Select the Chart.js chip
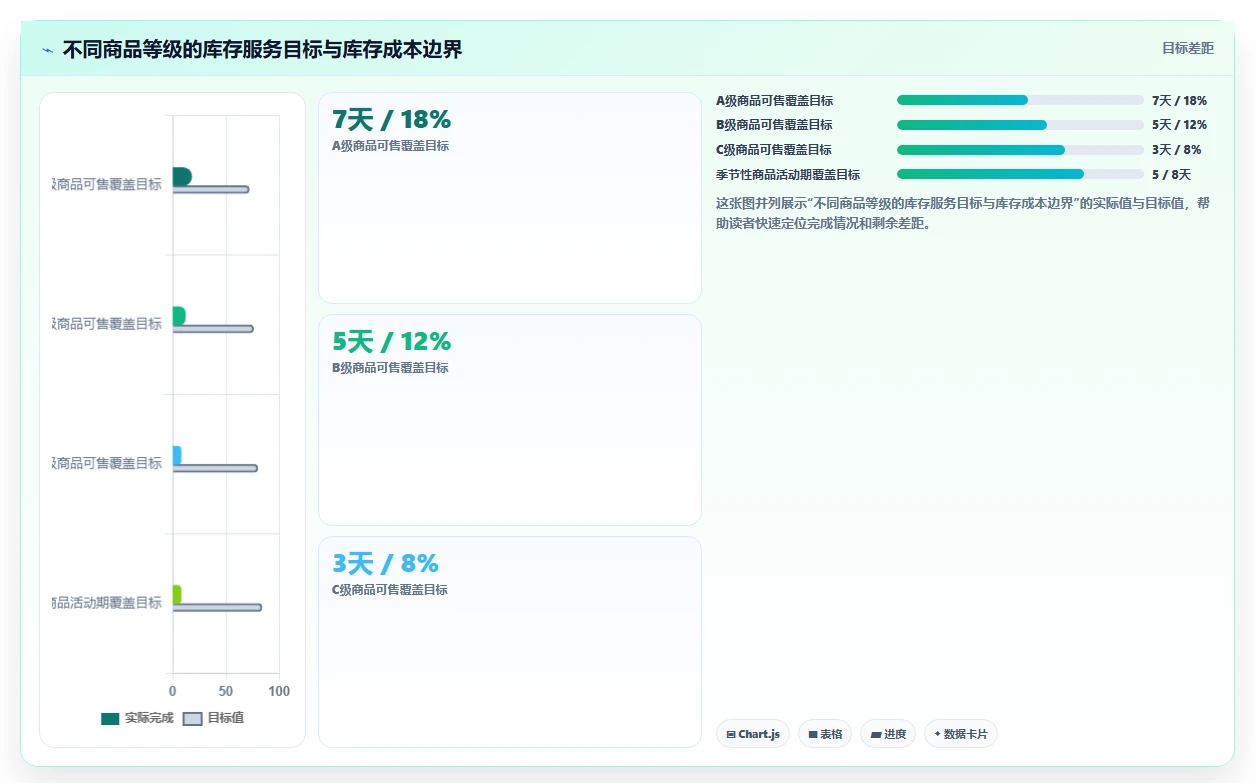This screenshot has width=1255, height=783. [753, 734]
